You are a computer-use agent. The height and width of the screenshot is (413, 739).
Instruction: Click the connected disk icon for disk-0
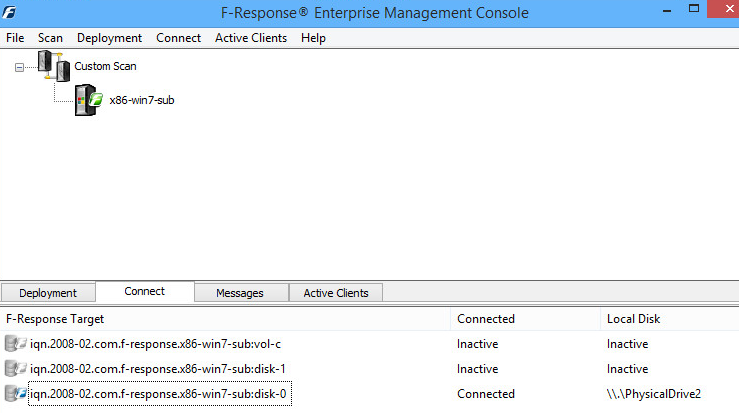point(15,394)
